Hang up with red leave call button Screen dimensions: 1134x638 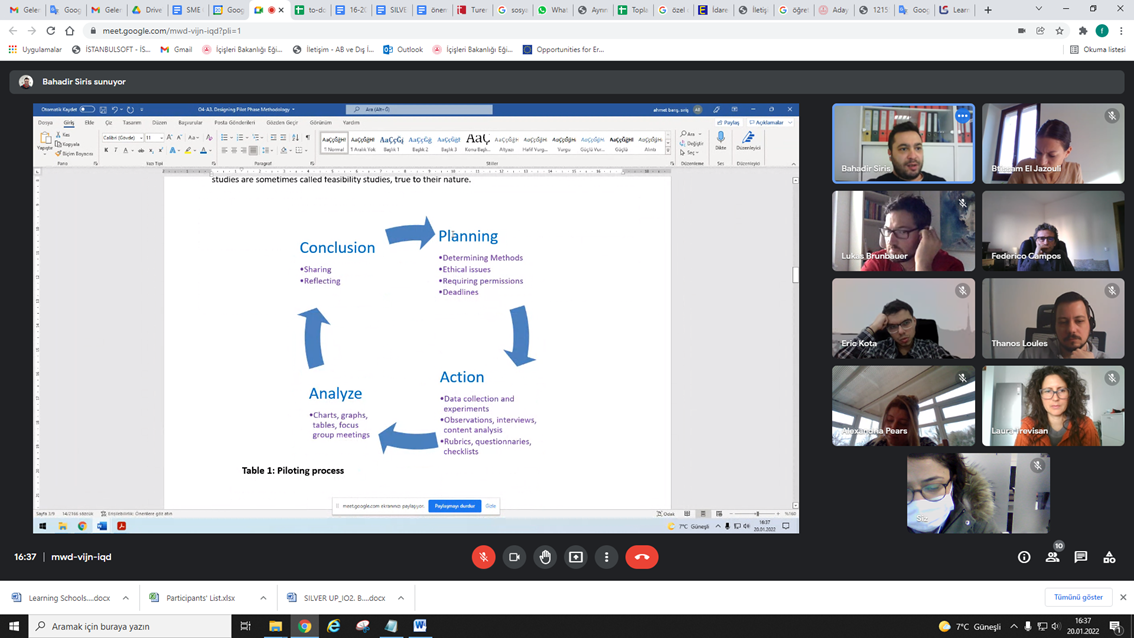point(642,557)
